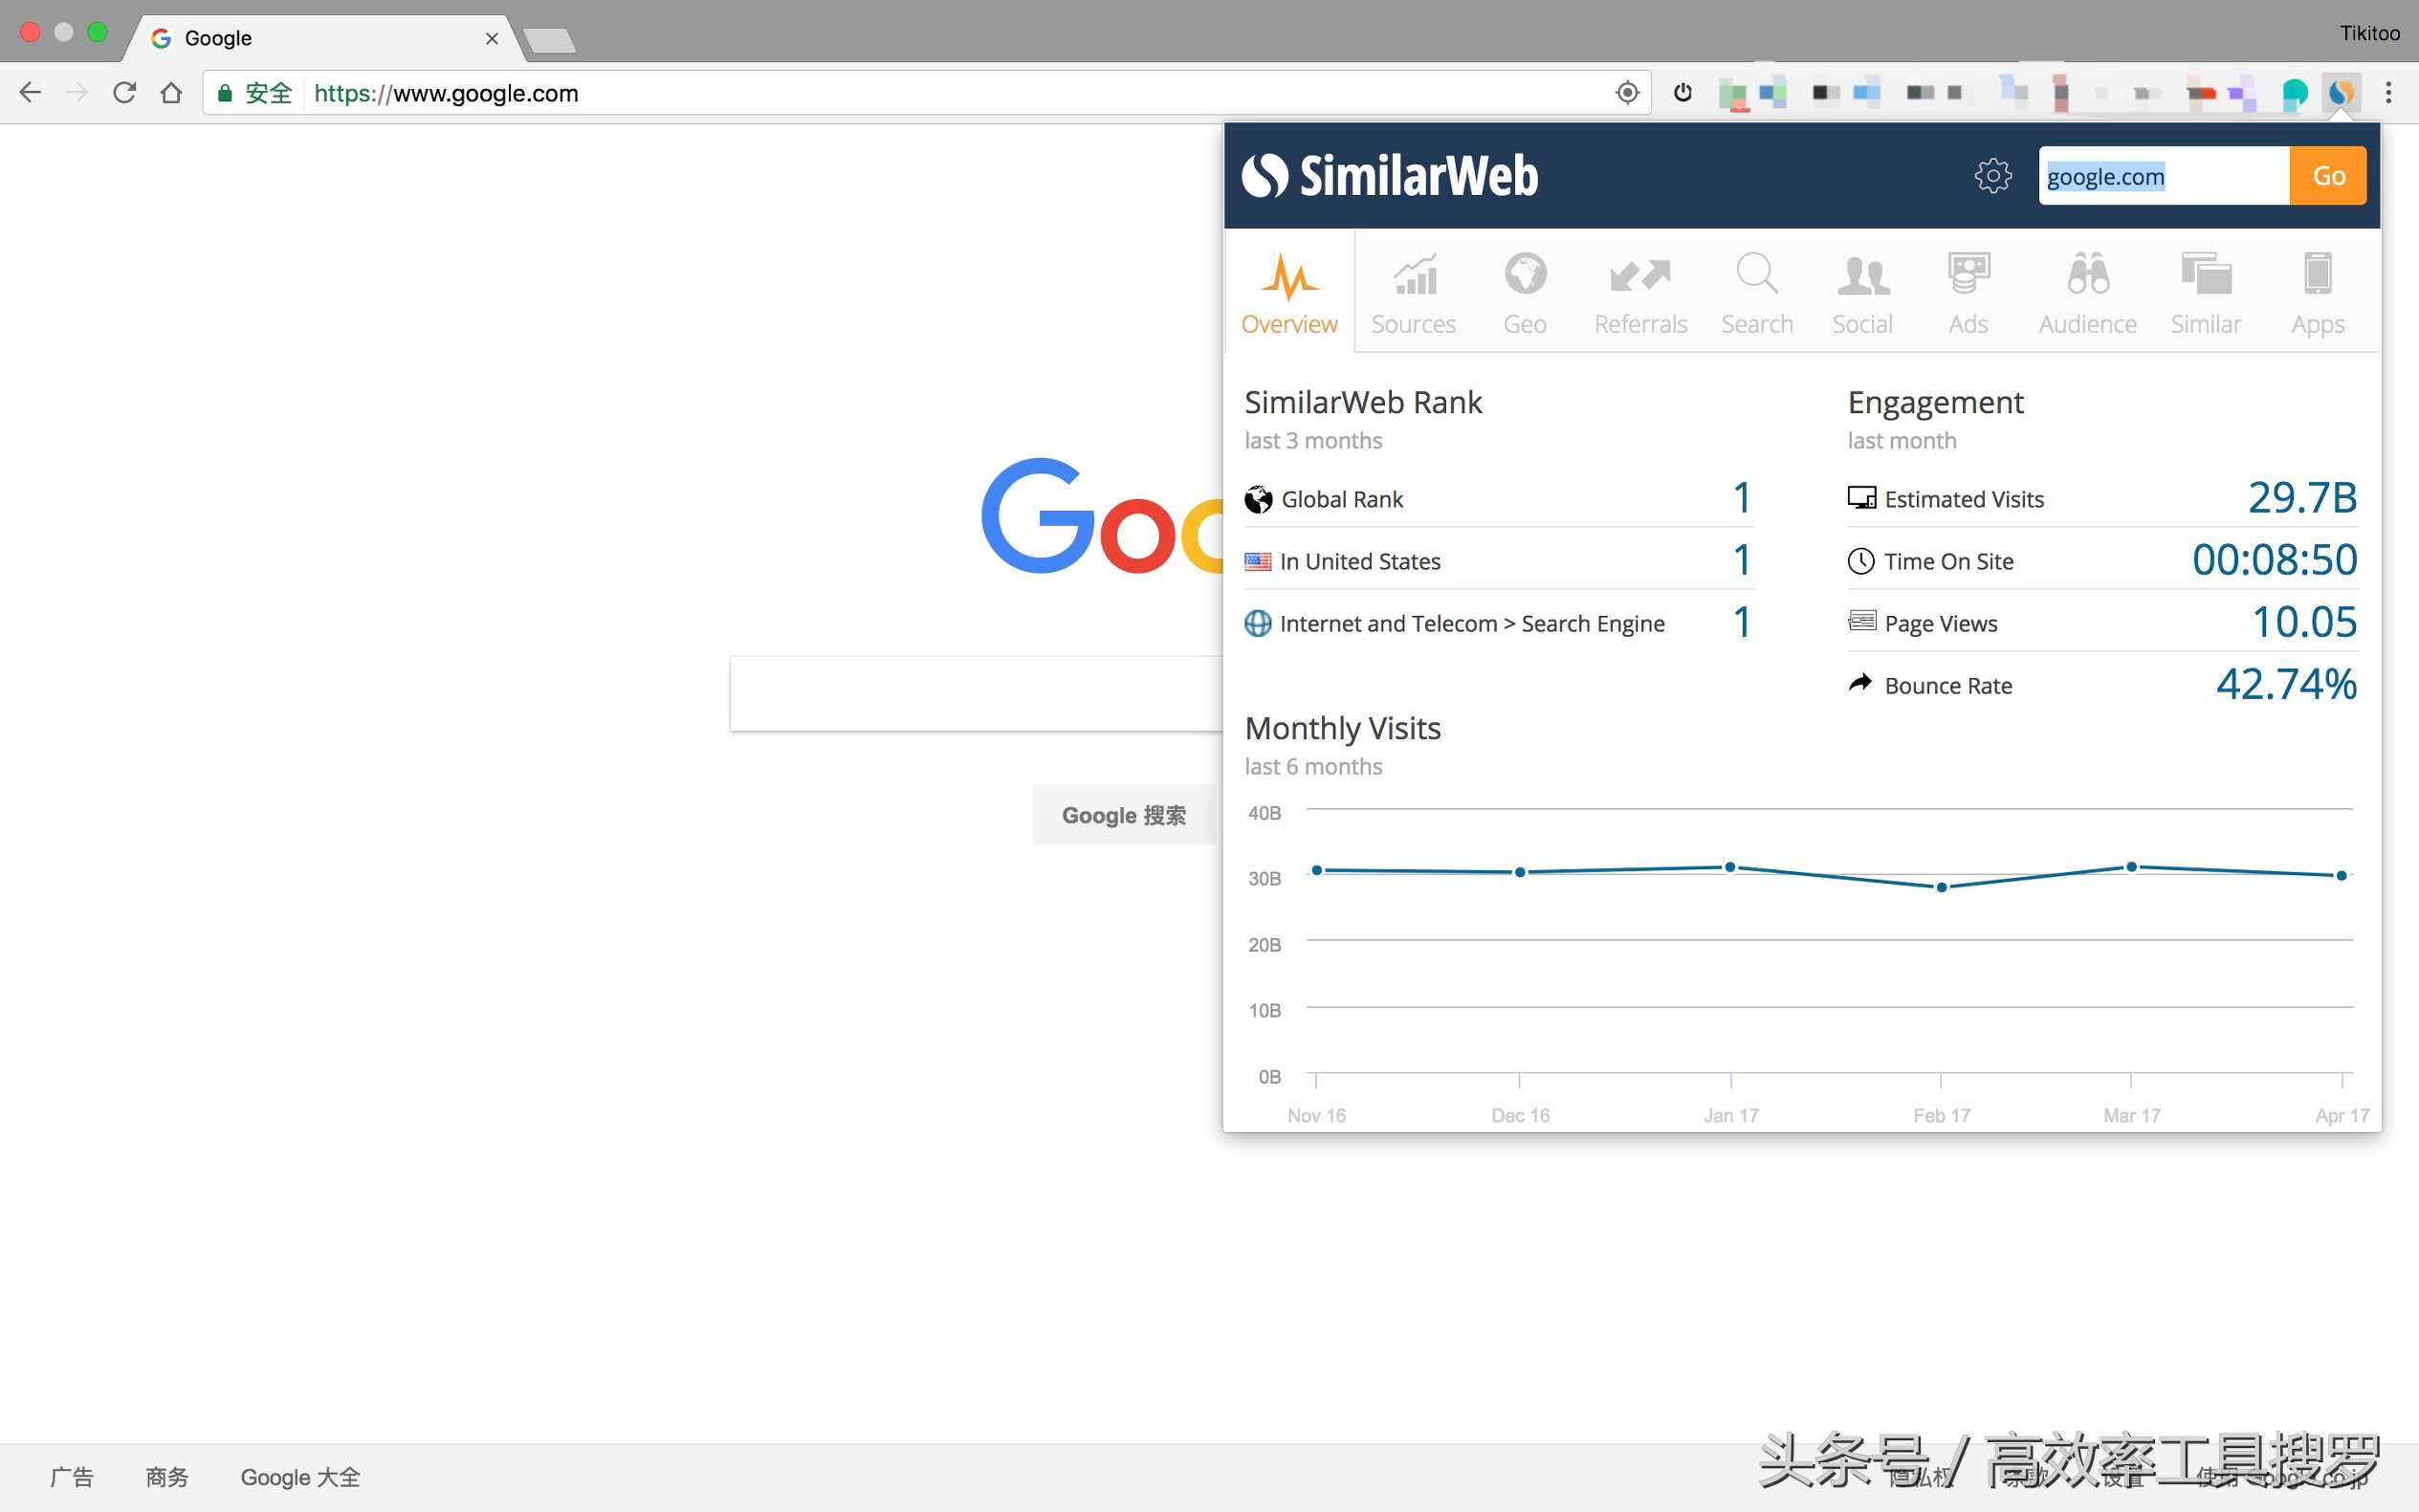Select the Referrals tab

tap(1640, 292)
